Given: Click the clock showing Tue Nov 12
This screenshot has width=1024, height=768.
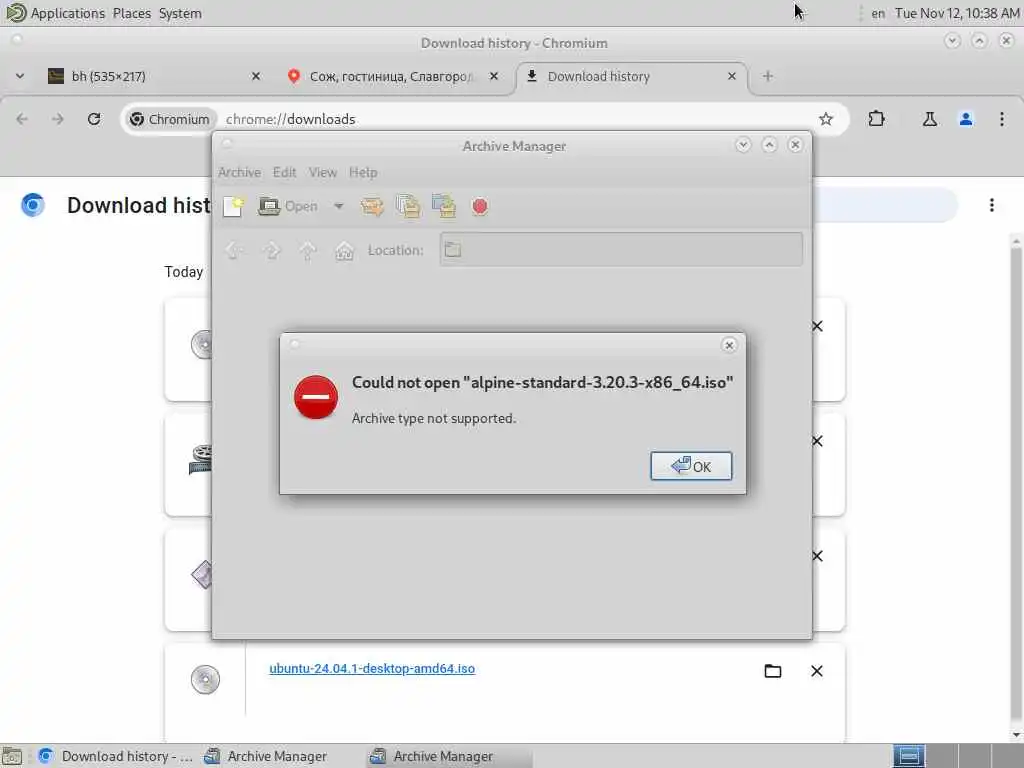Looking at the screenshot, I should [957, 13].
